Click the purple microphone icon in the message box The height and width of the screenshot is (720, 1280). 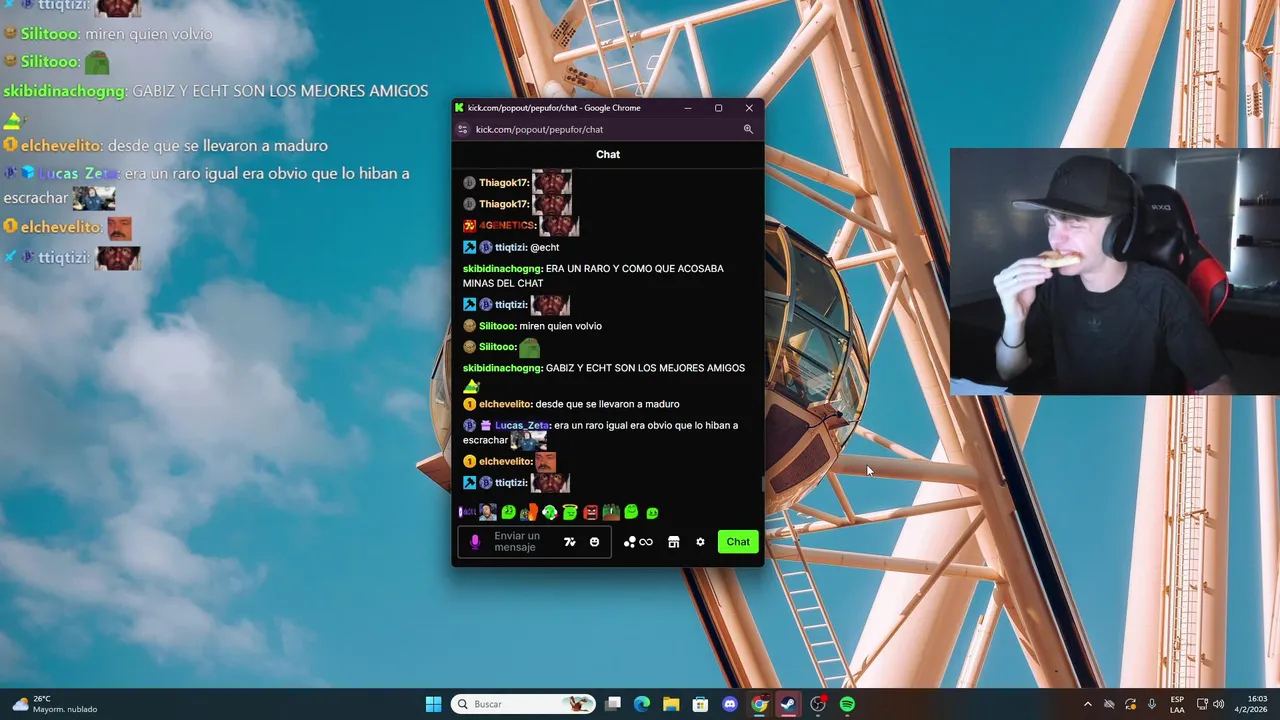(475, 542)
